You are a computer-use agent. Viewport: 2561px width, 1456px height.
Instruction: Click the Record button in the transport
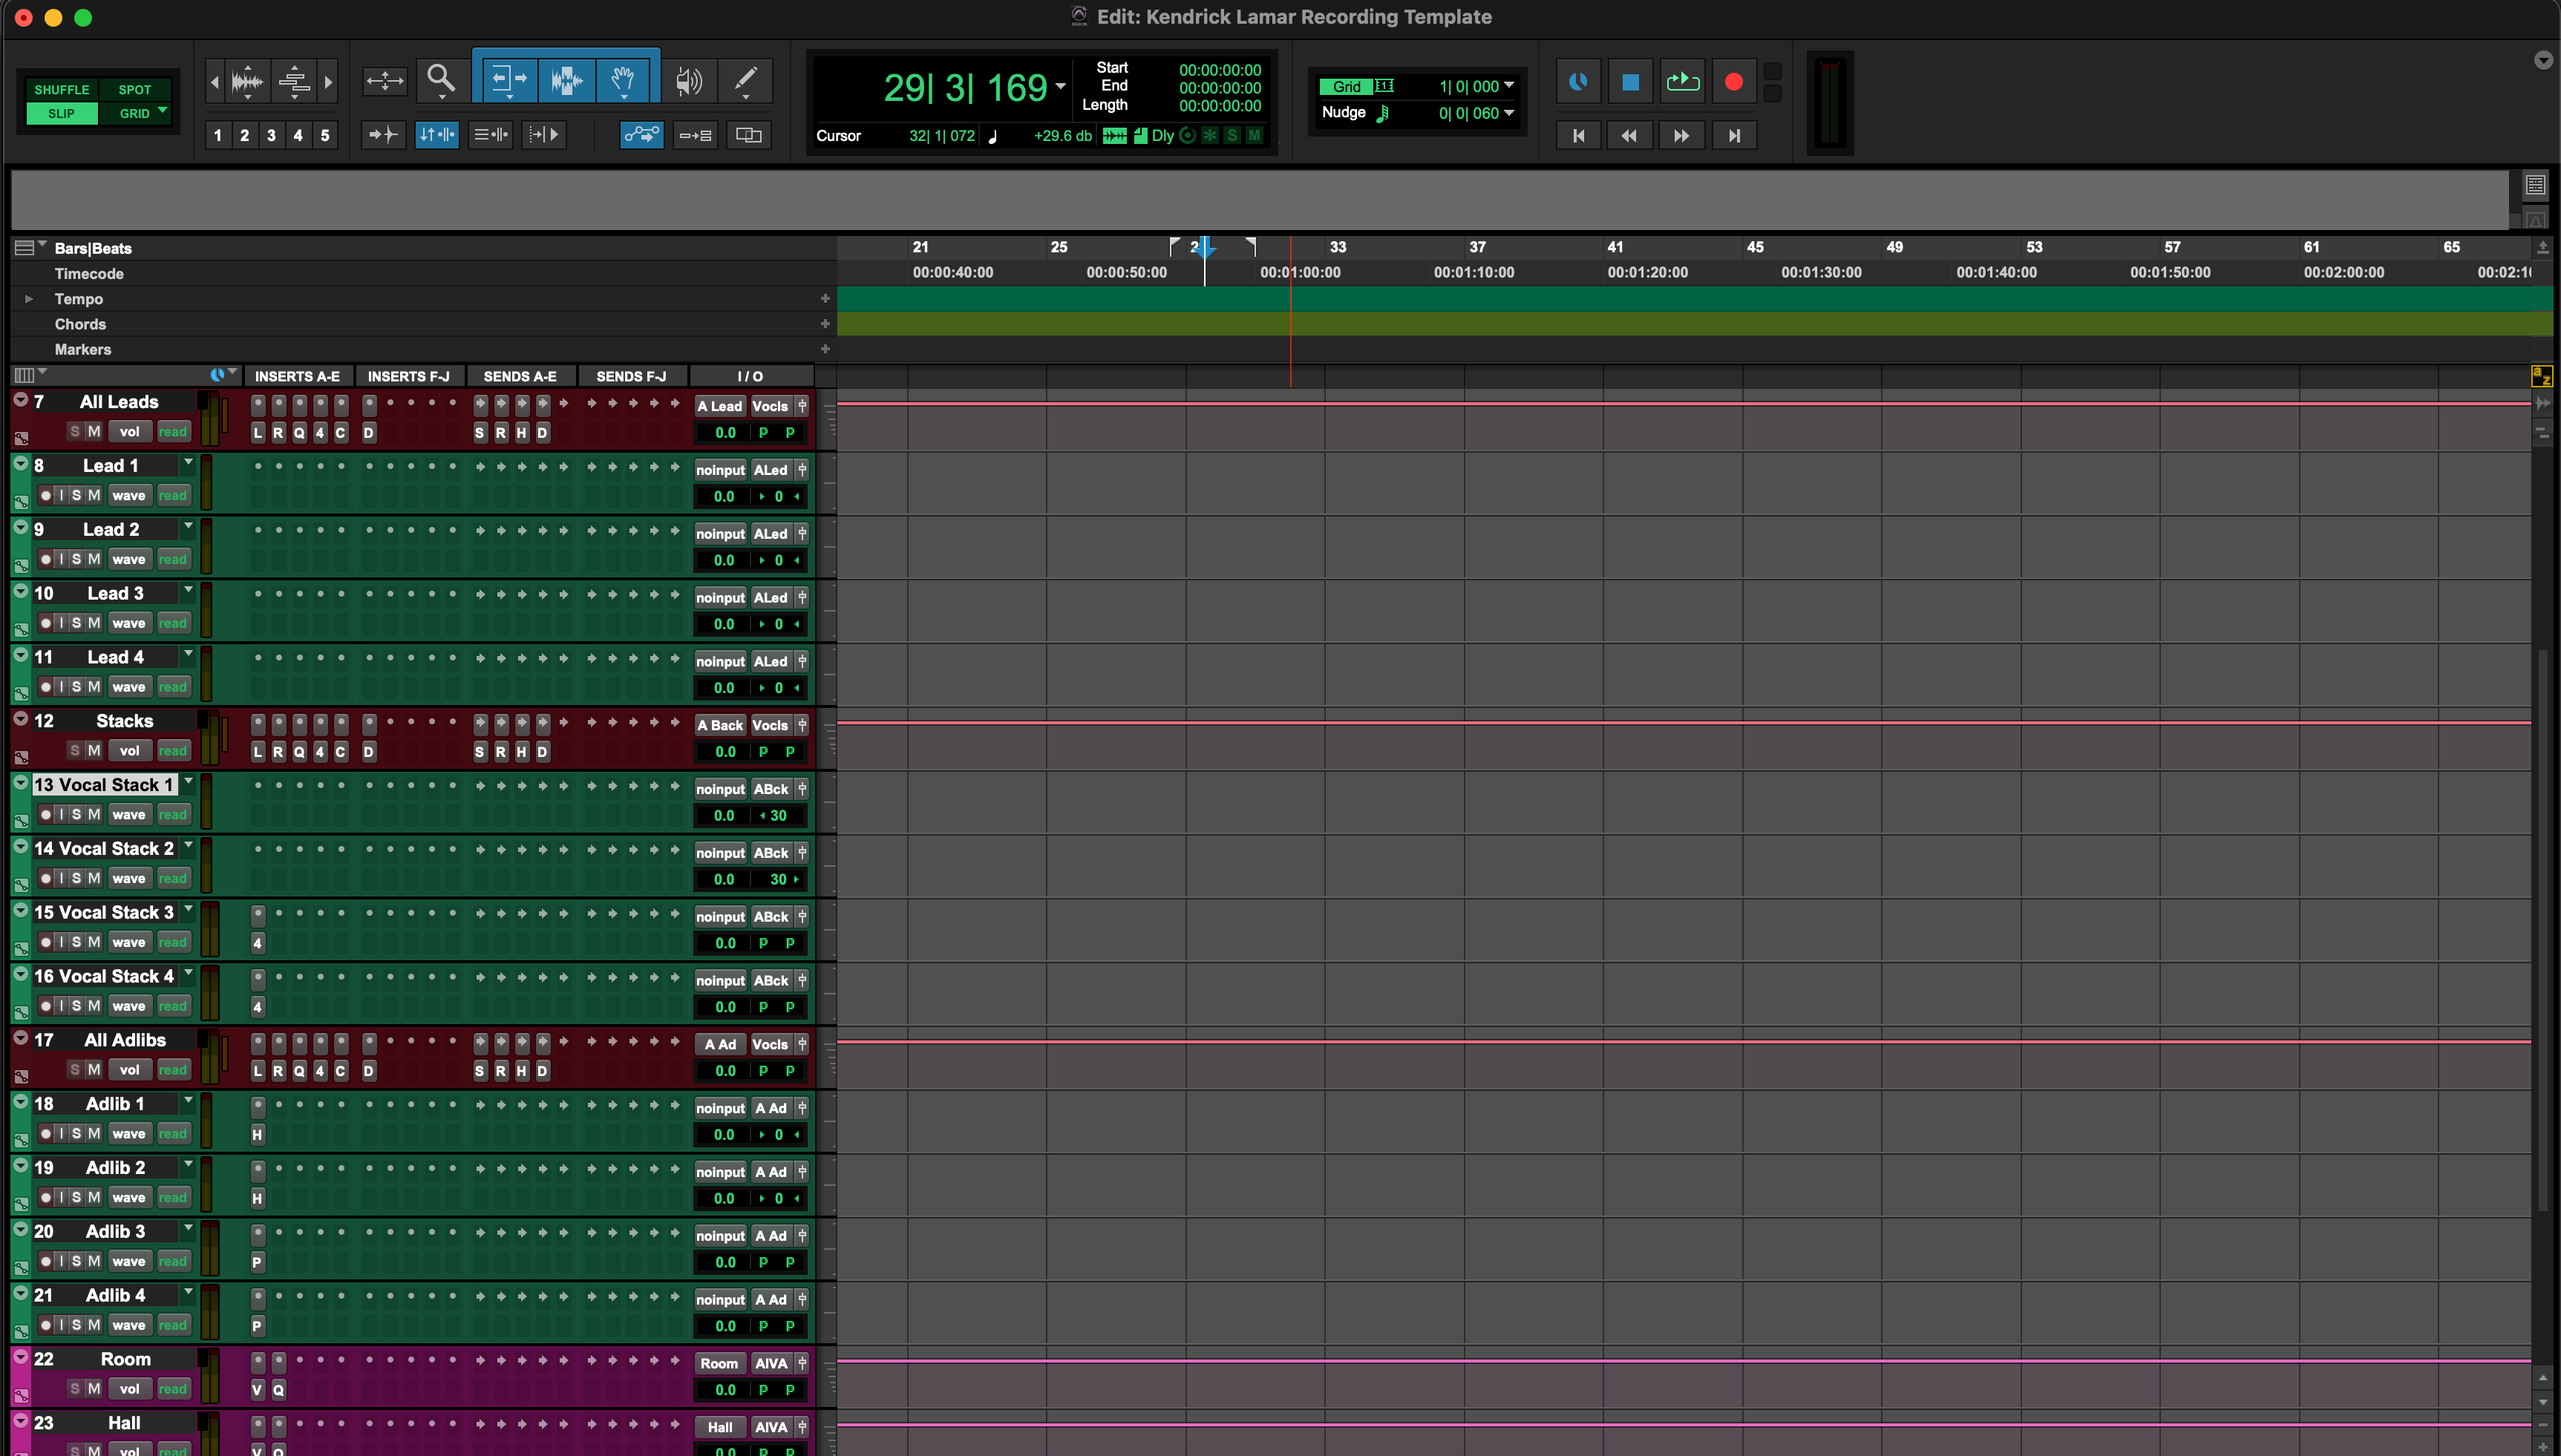tap(1734, 81)
